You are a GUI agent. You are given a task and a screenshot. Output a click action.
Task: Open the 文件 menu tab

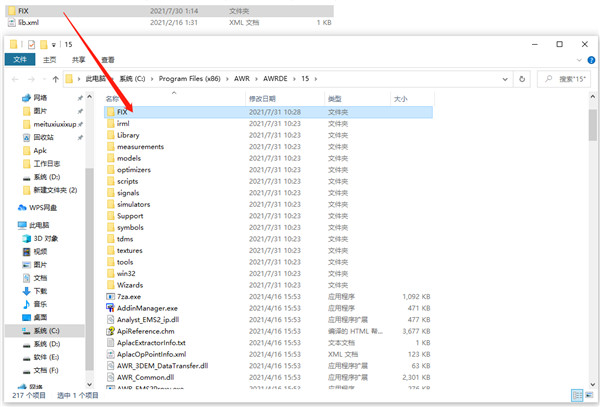pyautogui.click(x=20, y=59)
